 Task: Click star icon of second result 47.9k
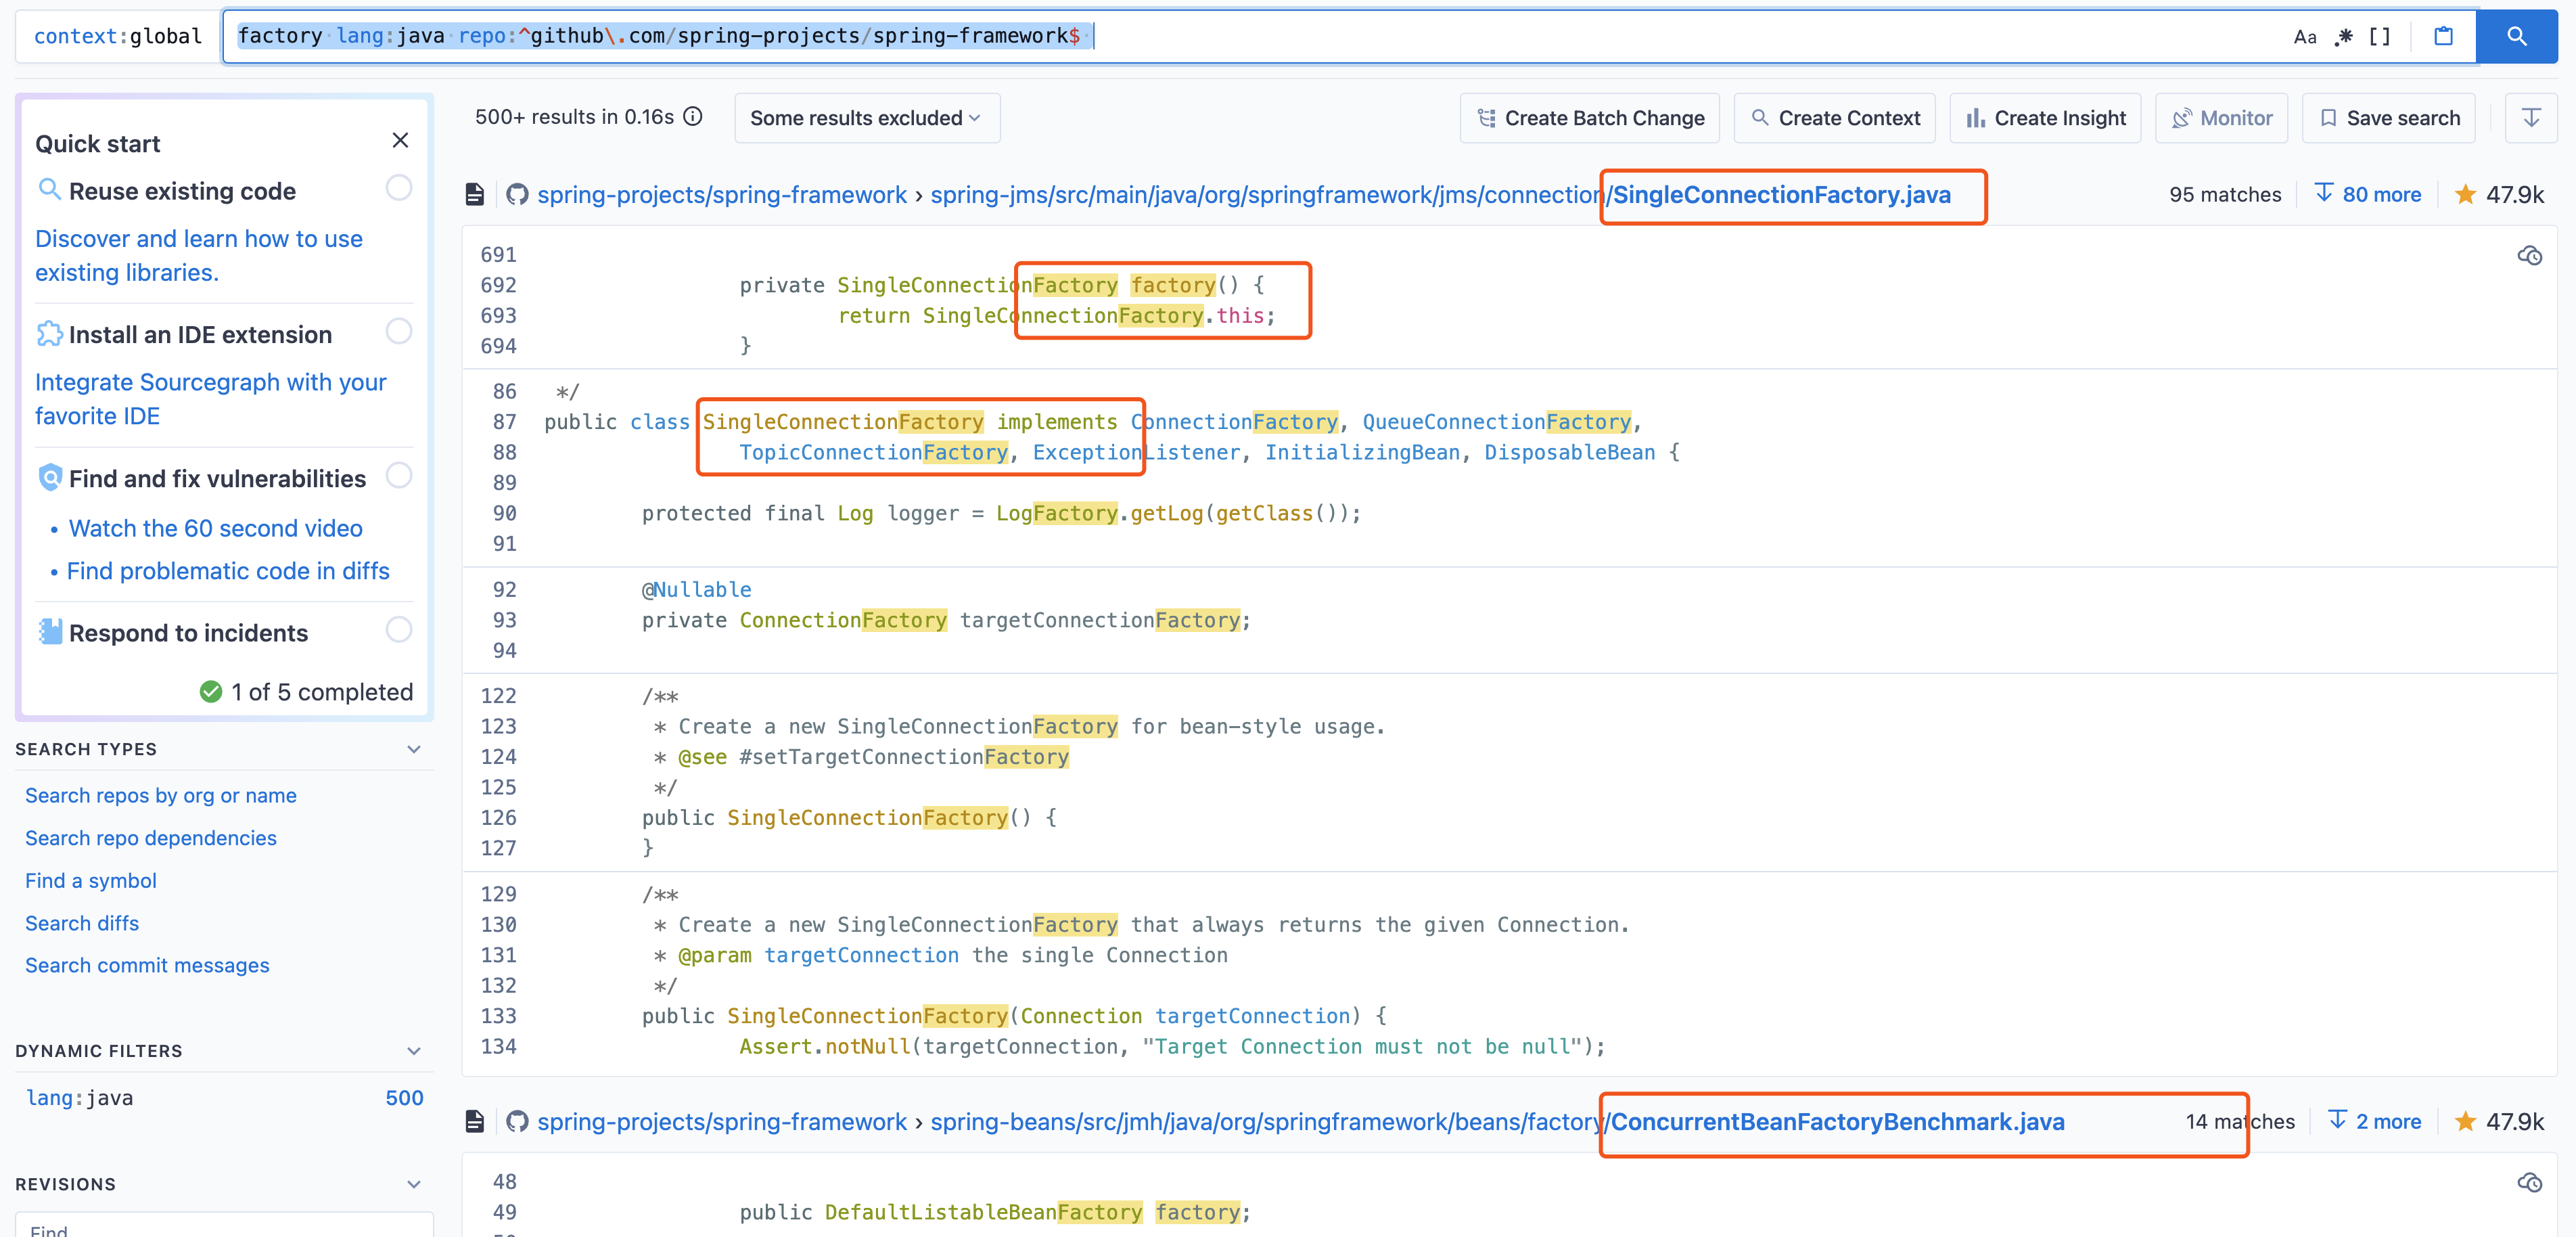2465,1122
